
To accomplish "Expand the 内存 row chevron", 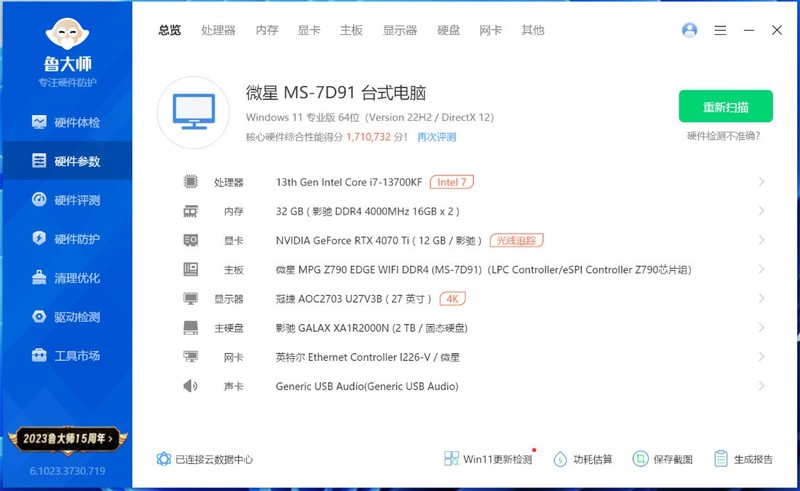I will [x=761, y=211].
